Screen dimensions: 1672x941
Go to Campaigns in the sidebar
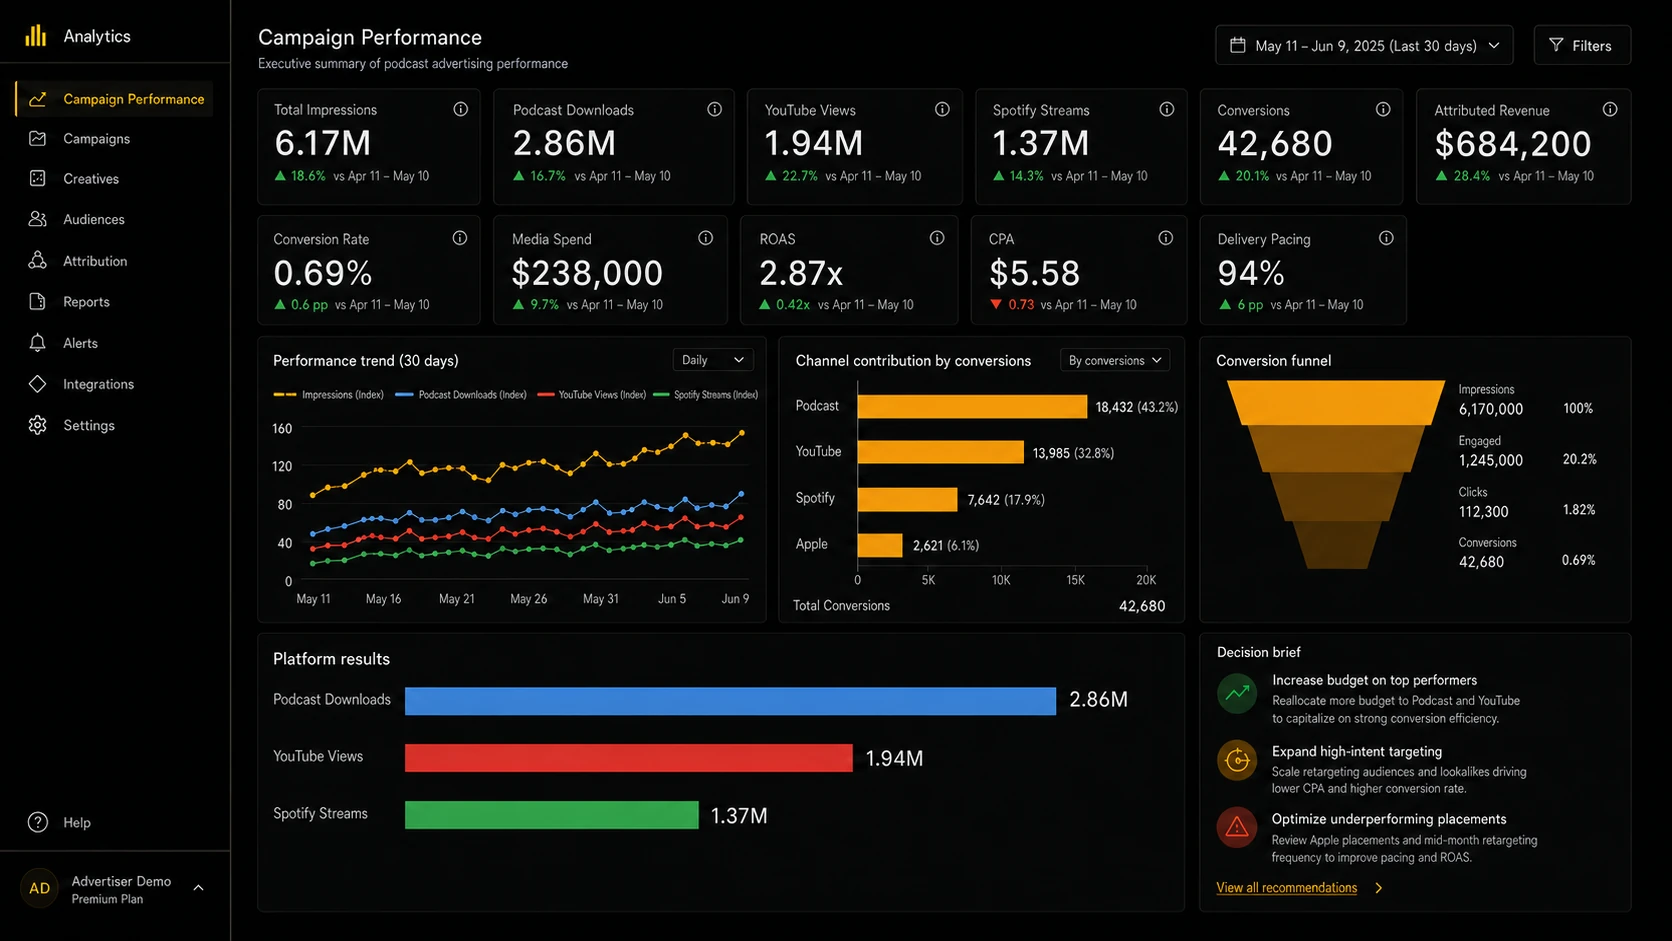pyautogui.click(x=96, y=139)
